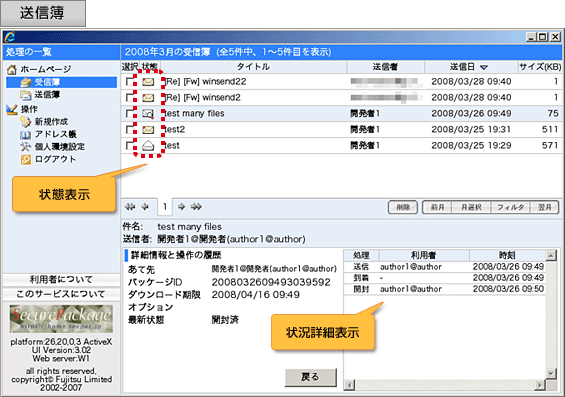Click the 利用者 history column header

(424, 255)
